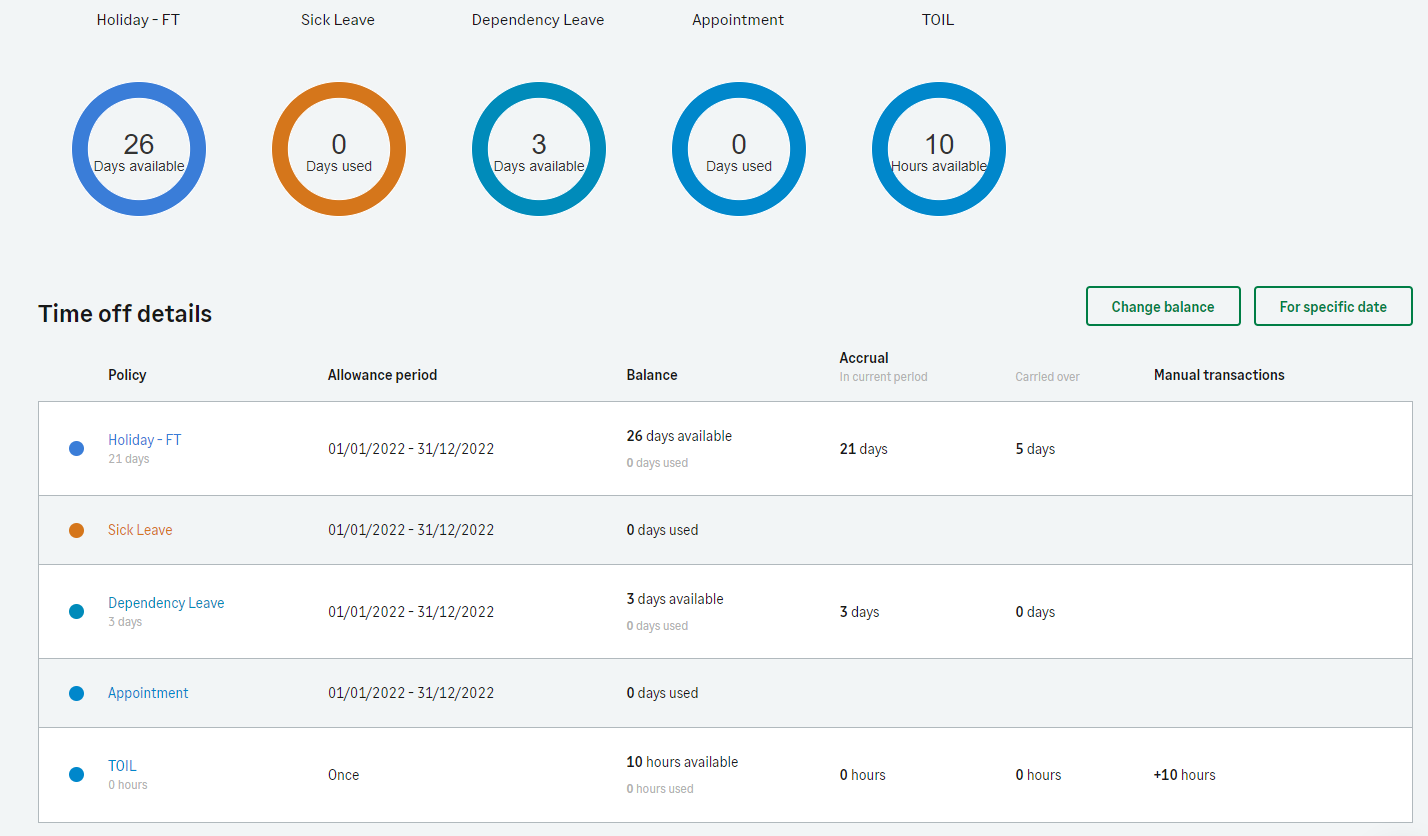Select the Dependency Leave donut chart

click(x=539, y=149)
